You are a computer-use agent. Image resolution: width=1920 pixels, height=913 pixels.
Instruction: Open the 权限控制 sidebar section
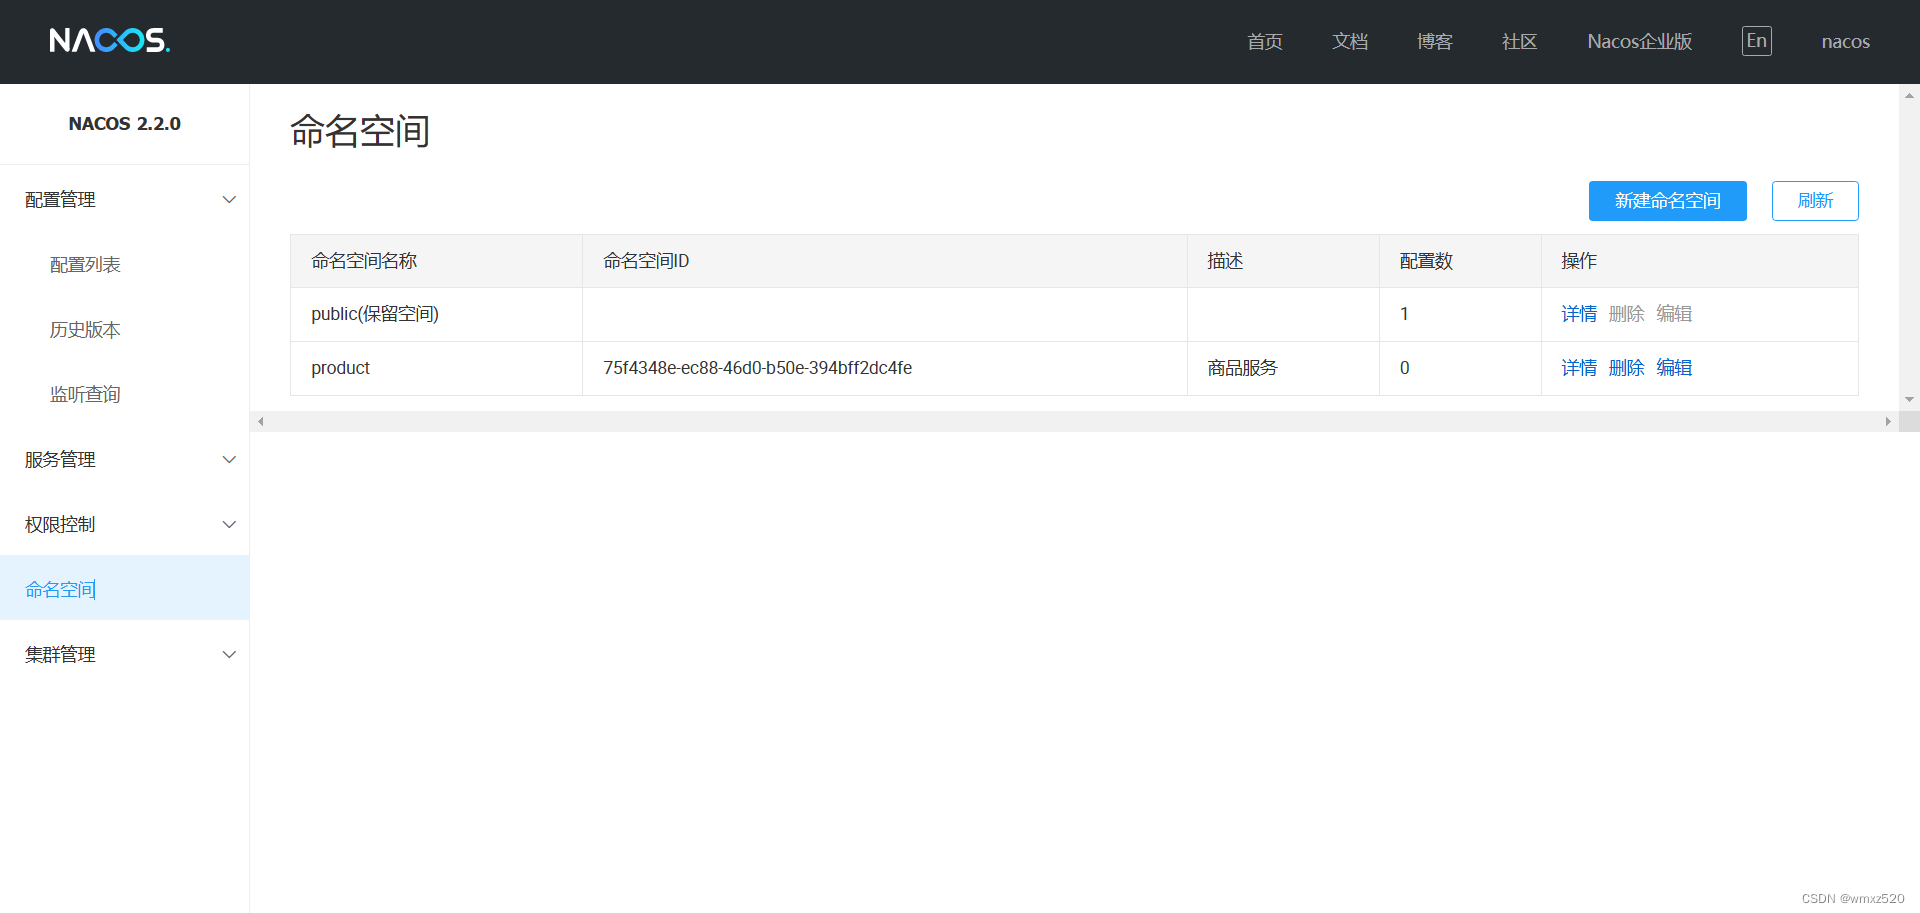click(124, 525)
